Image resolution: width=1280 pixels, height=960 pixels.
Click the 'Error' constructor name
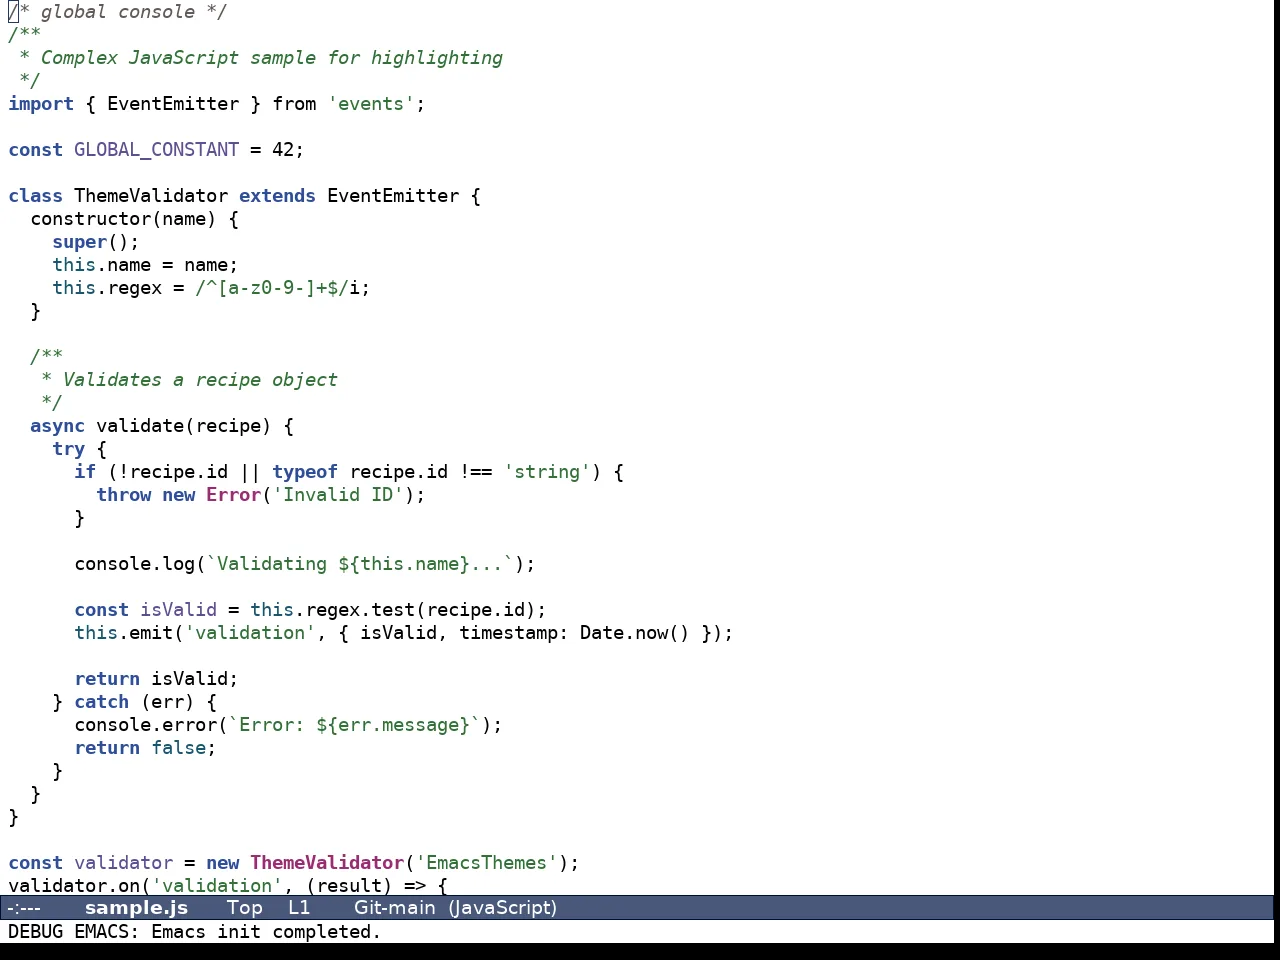233,495
